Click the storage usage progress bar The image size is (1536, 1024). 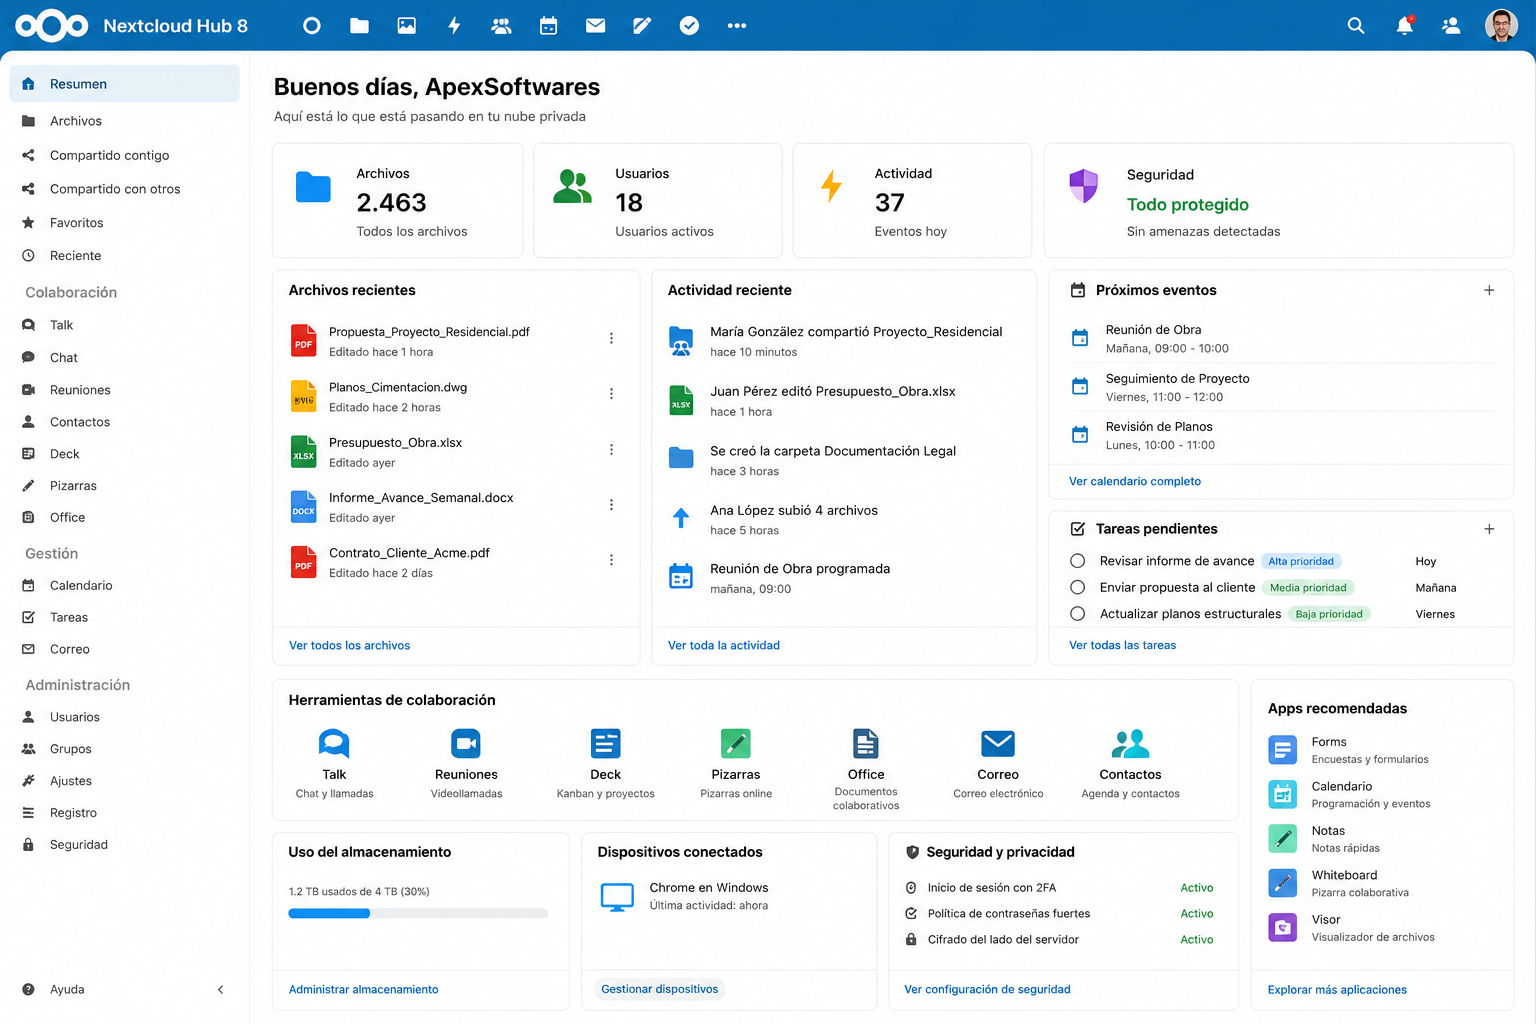pos(418,914)
